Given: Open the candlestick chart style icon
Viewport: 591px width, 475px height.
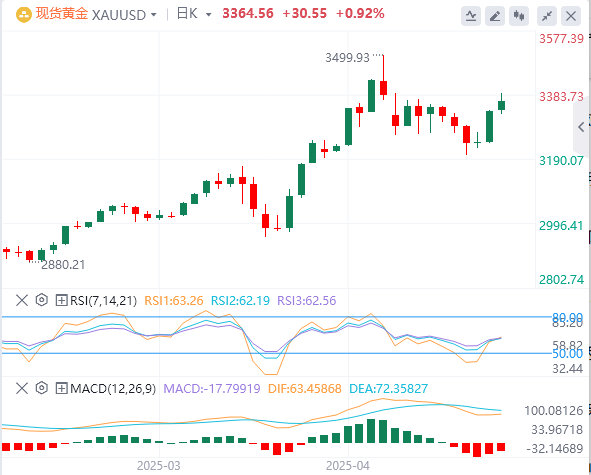Looking at the screenshot, I should click(519, 16).
